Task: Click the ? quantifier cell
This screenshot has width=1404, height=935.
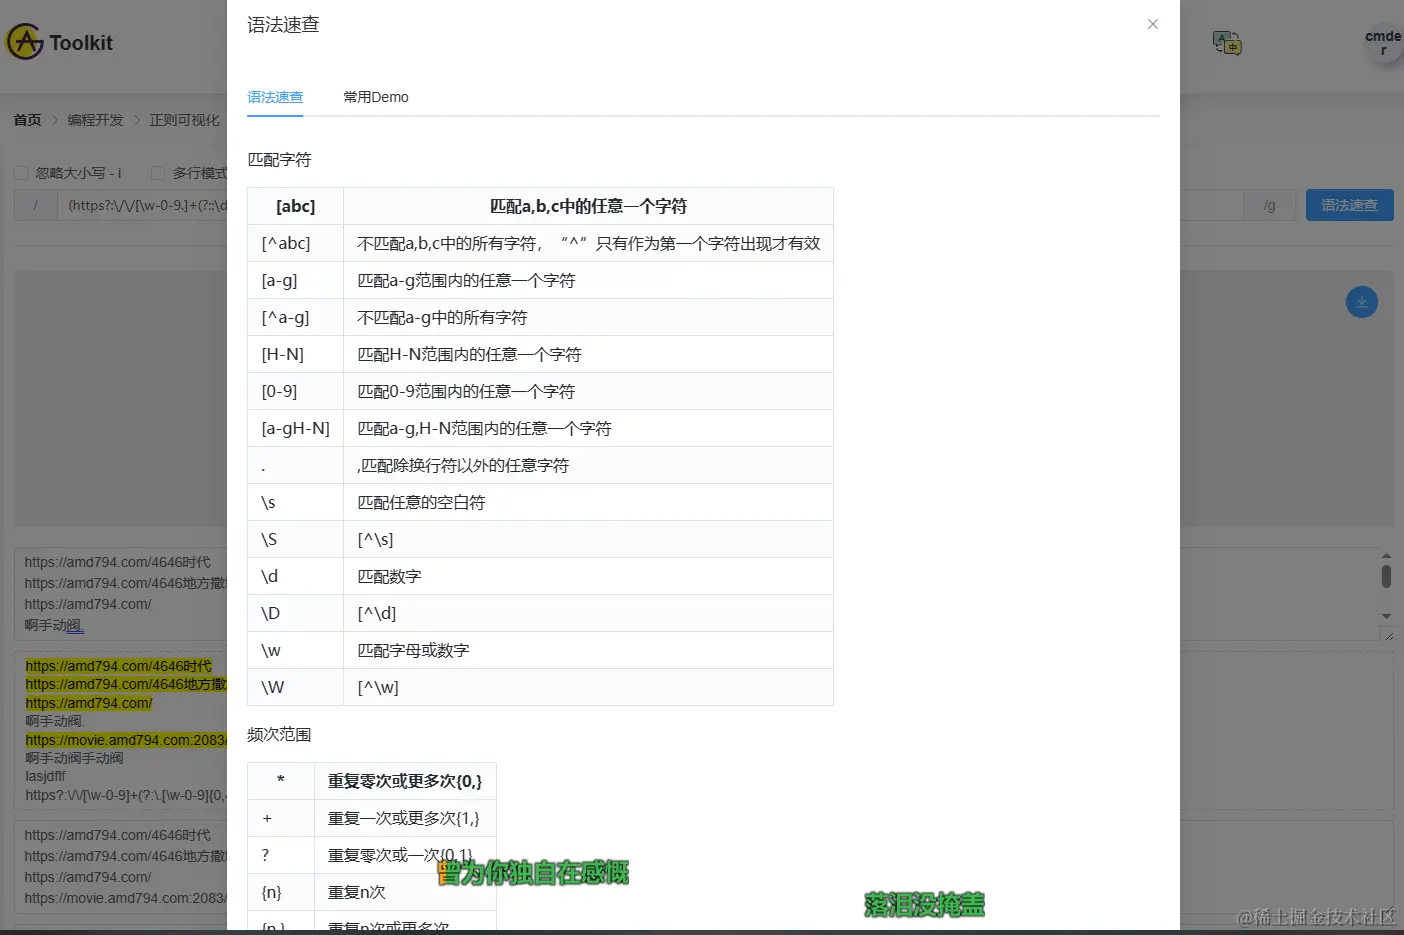Action: coord(281,855)
